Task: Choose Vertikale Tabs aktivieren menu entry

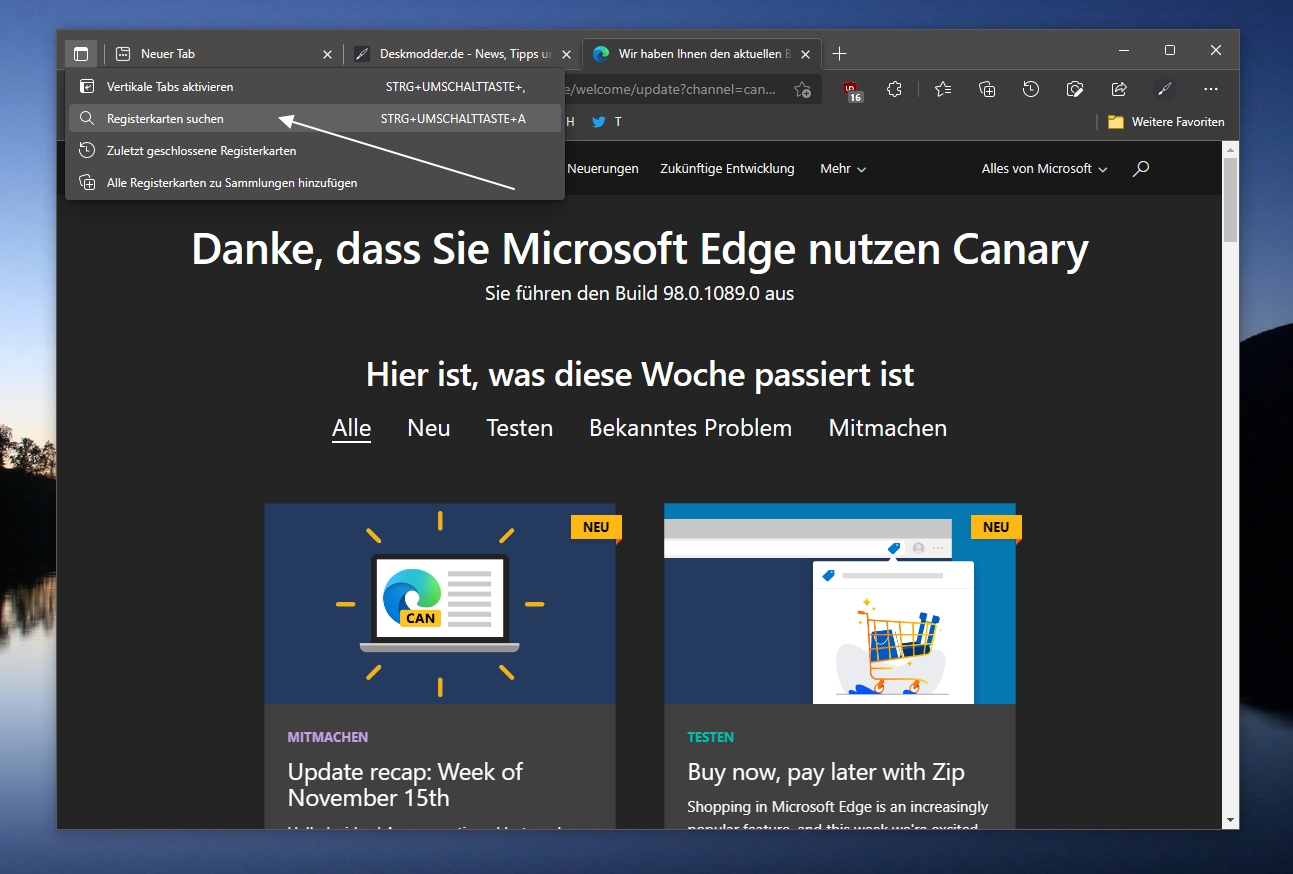Action: (x=315, y=87)
